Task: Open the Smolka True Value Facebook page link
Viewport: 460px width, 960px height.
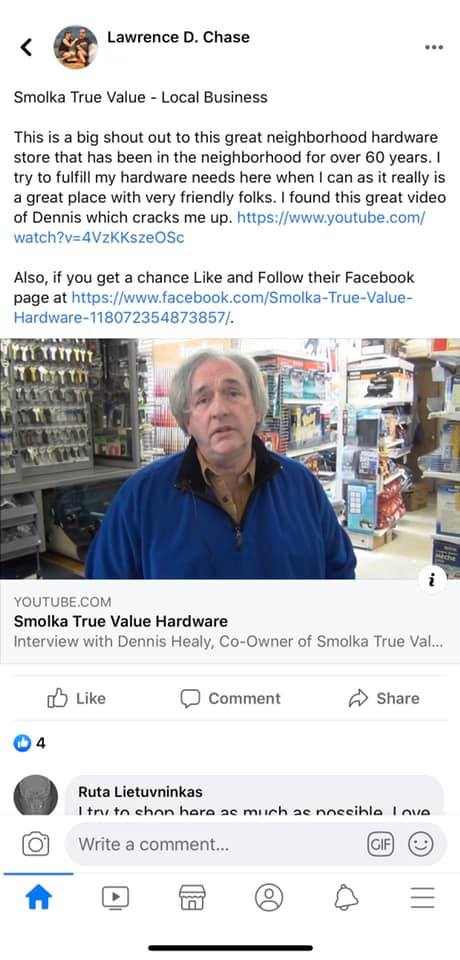Action: pyautogui.click(x=214, y=308)
